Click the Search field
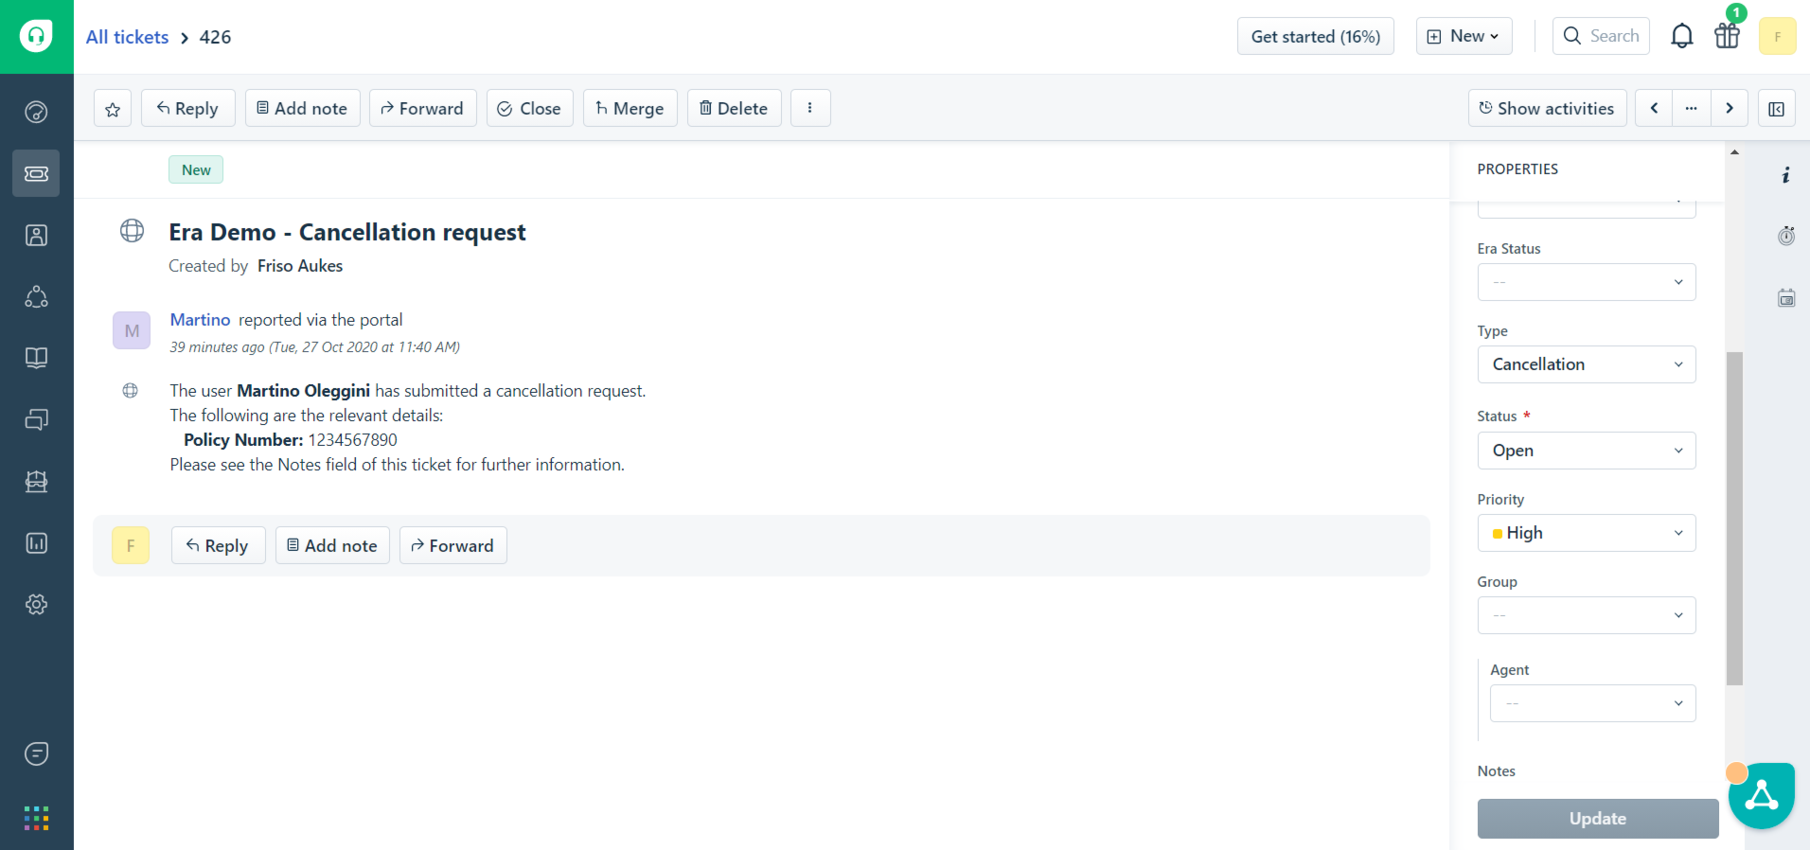 pyautogui.click(x=1601, y=36)
